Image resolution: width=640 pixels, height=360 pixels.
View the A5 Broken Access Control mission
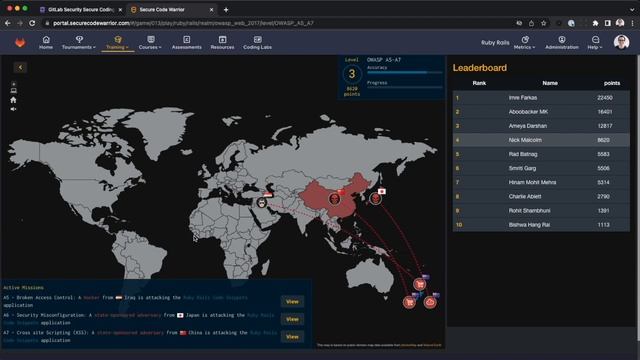click(292, 302)
